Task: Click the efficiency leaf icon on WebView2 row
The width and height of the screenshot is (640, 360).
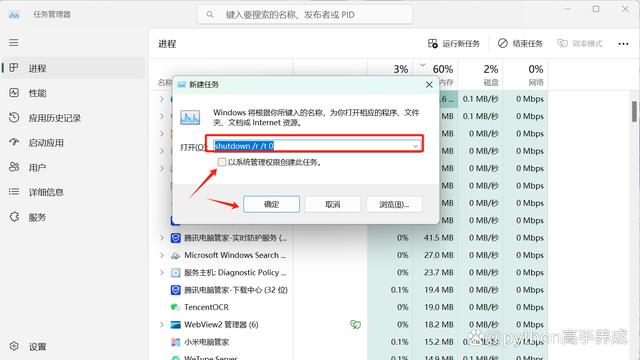Action: [x=356, y=324]
